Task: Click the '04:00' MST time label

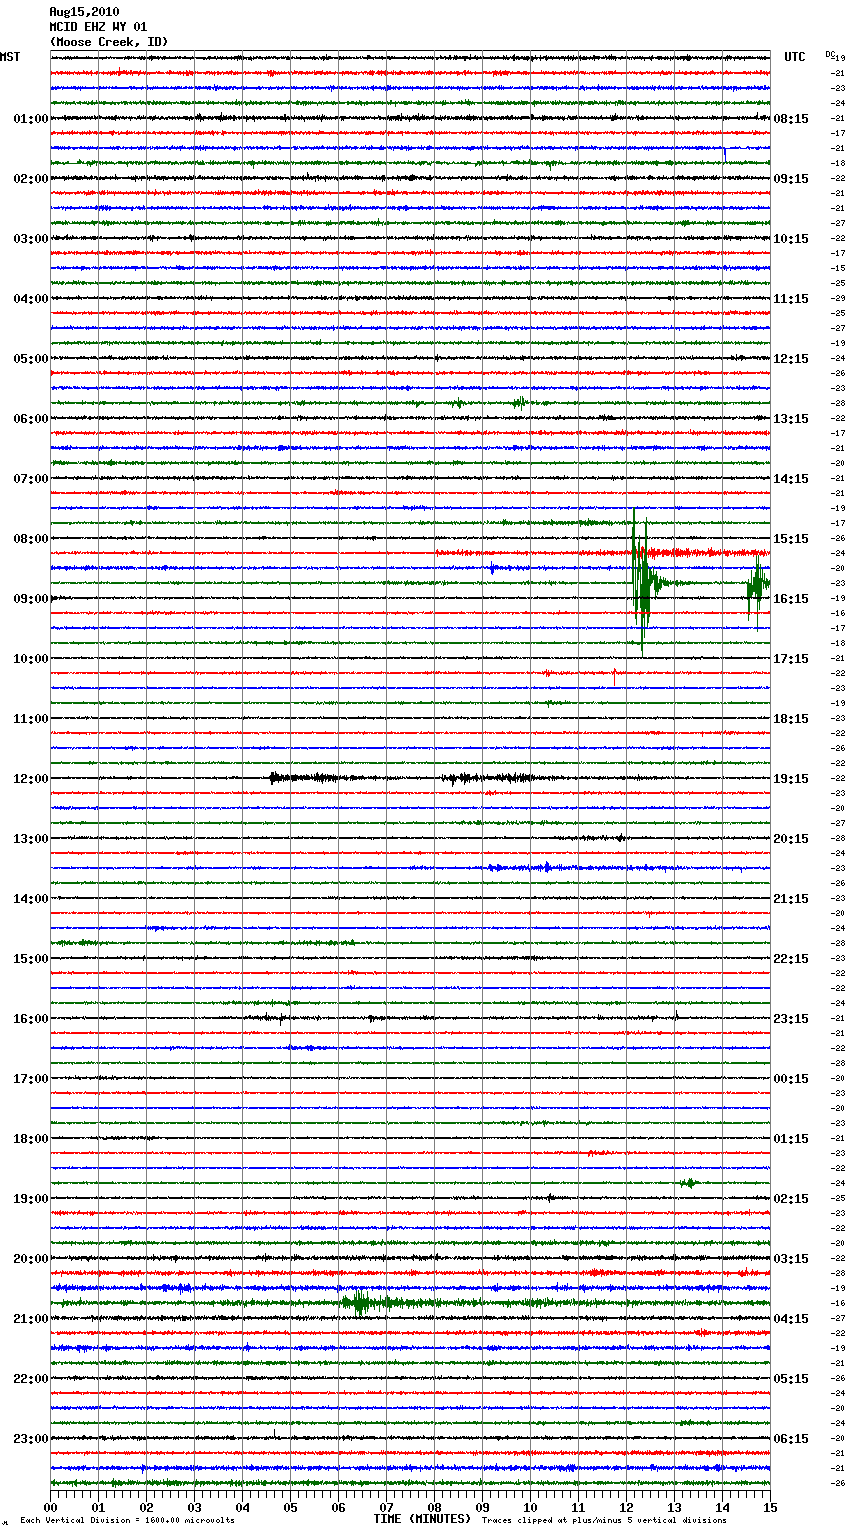Action: [x=31, y=299]
